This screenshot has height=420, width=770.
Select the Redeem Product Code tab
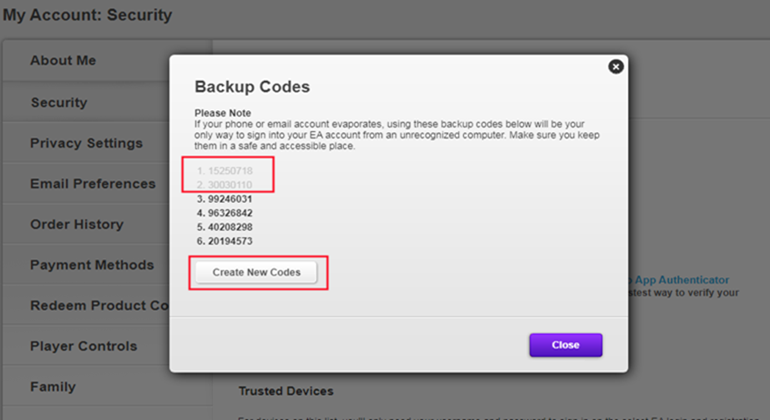tap(97, 306)
